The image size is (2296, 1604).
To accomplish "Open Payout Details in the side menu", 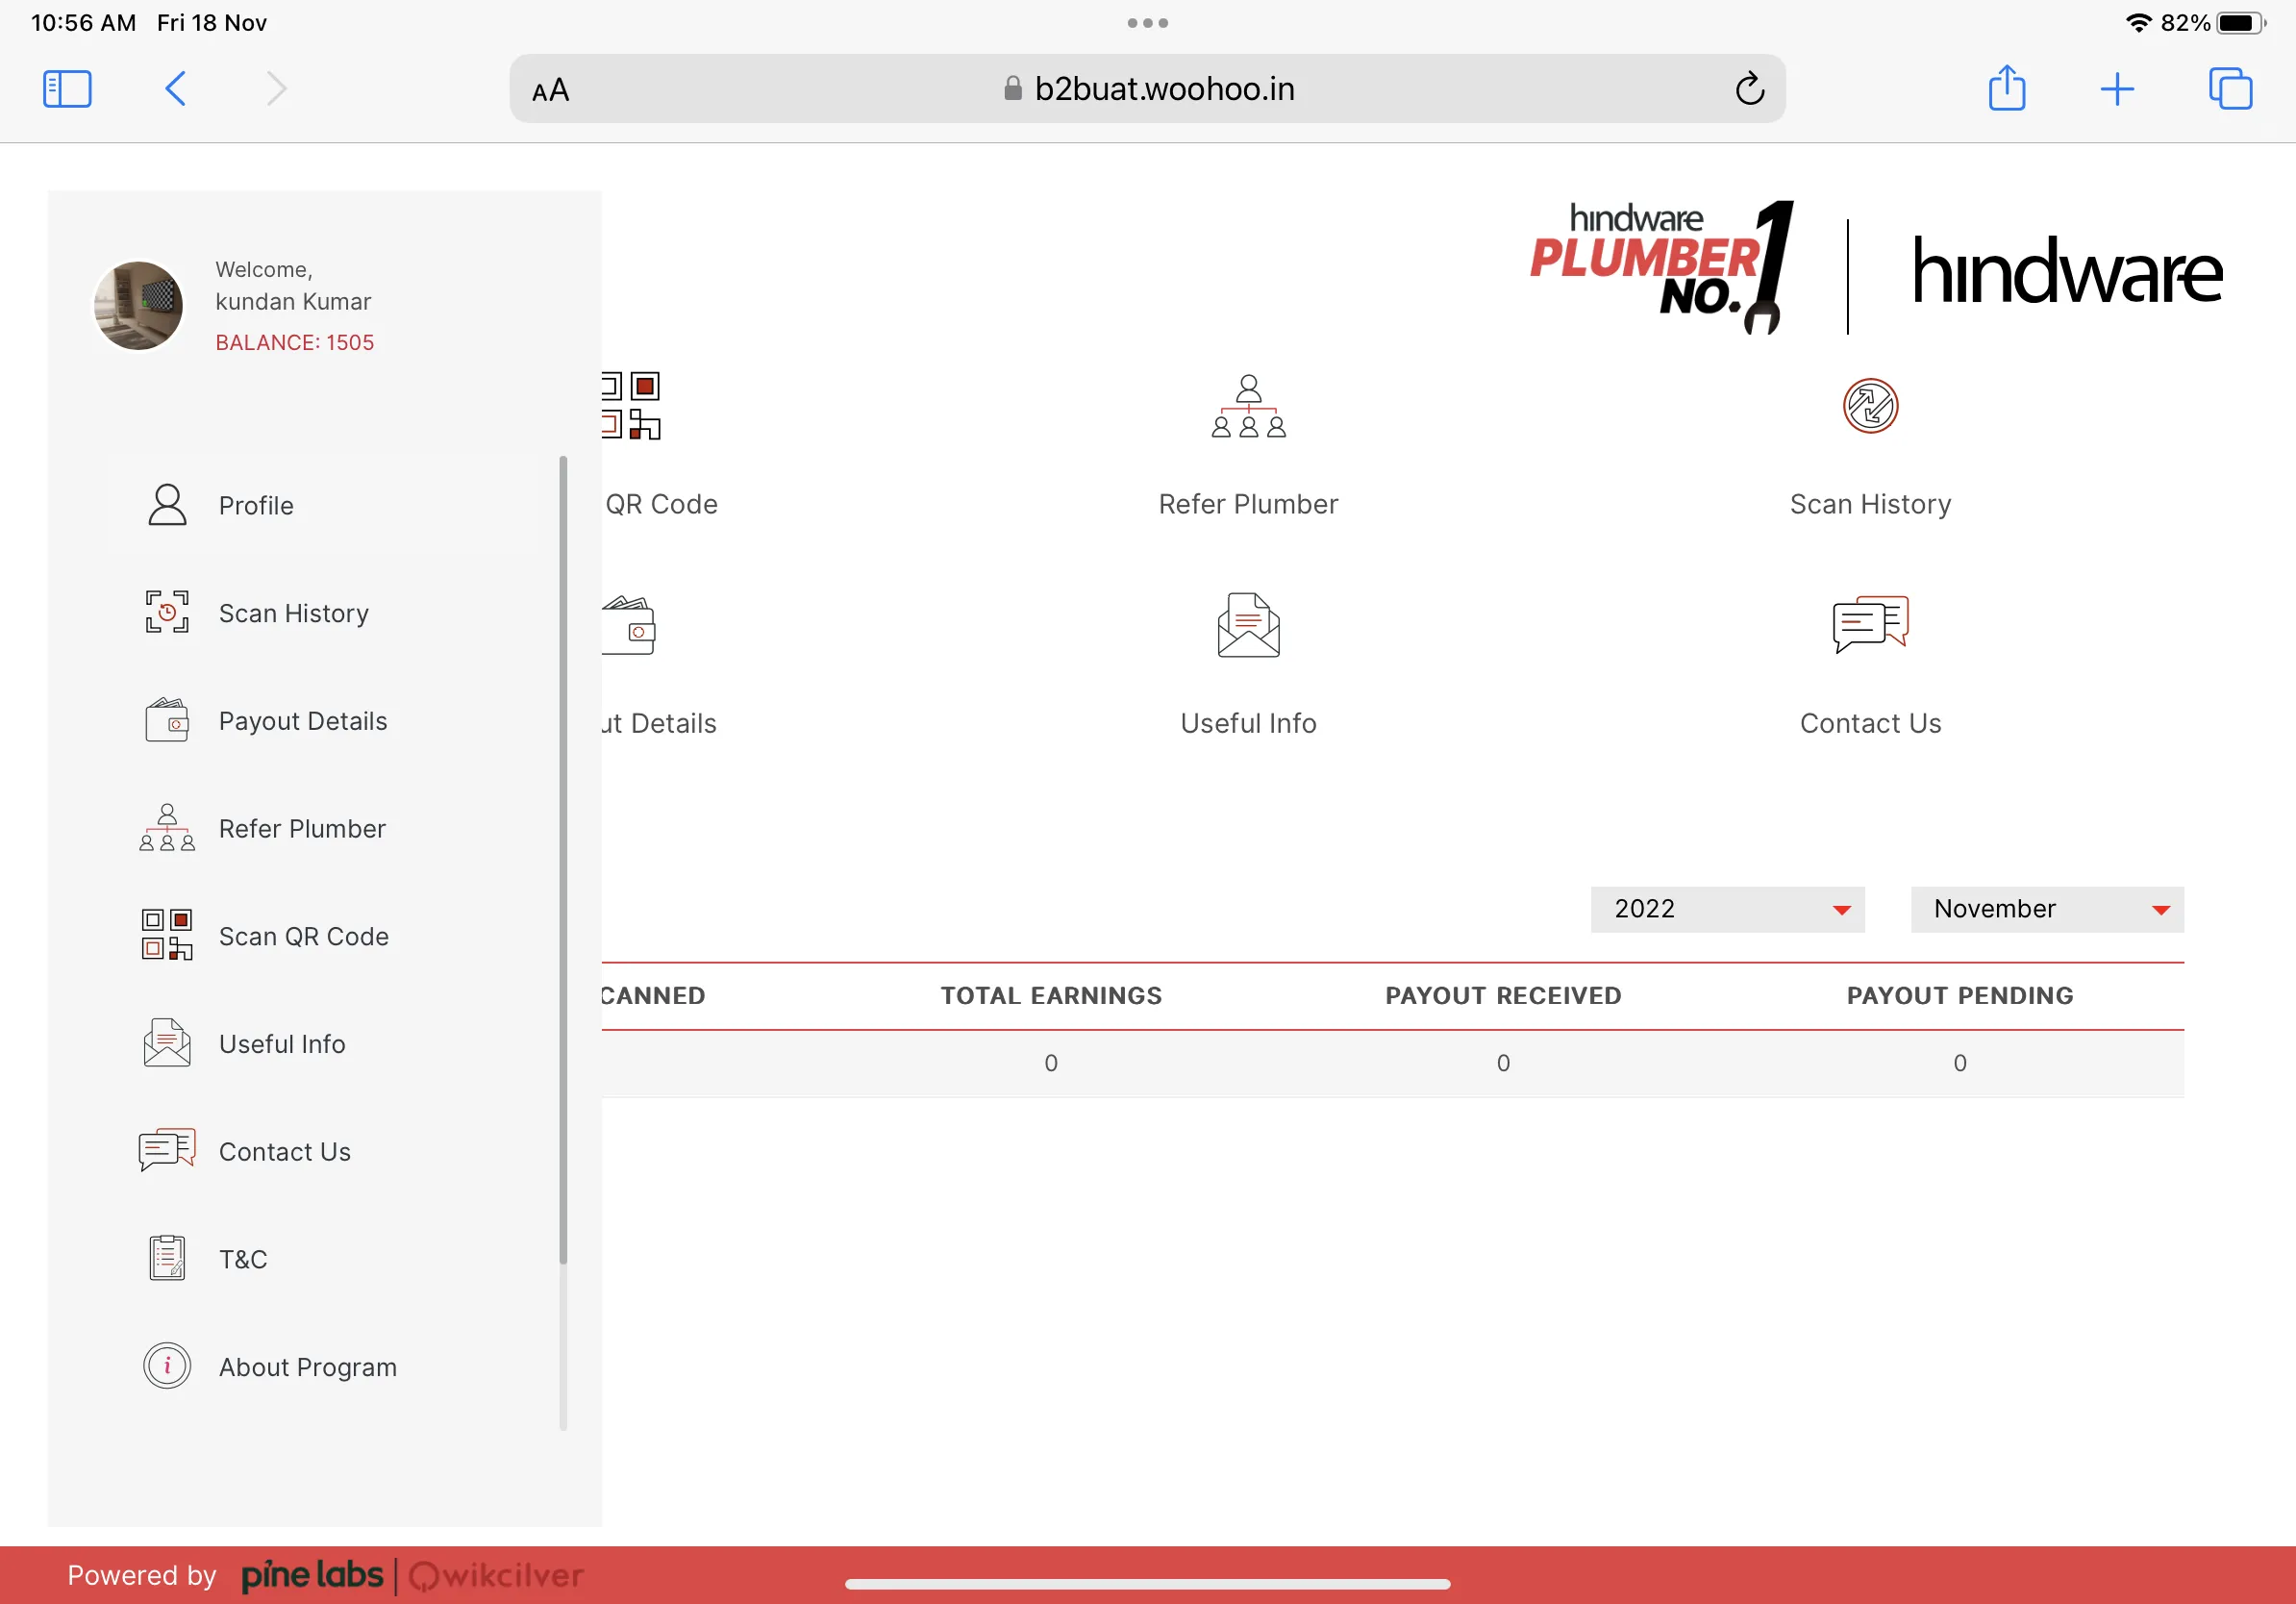I will click(x=323, y=721).
